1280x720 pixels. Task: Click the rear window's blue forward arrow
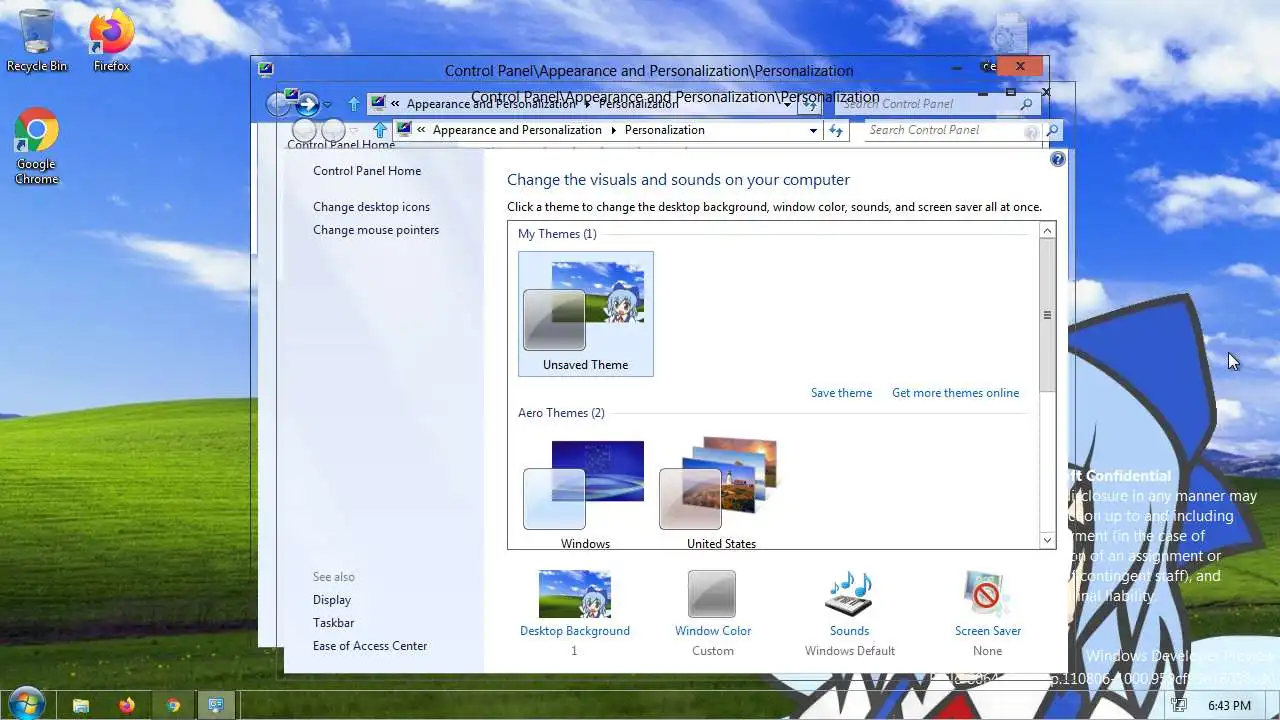pos(307,103)
